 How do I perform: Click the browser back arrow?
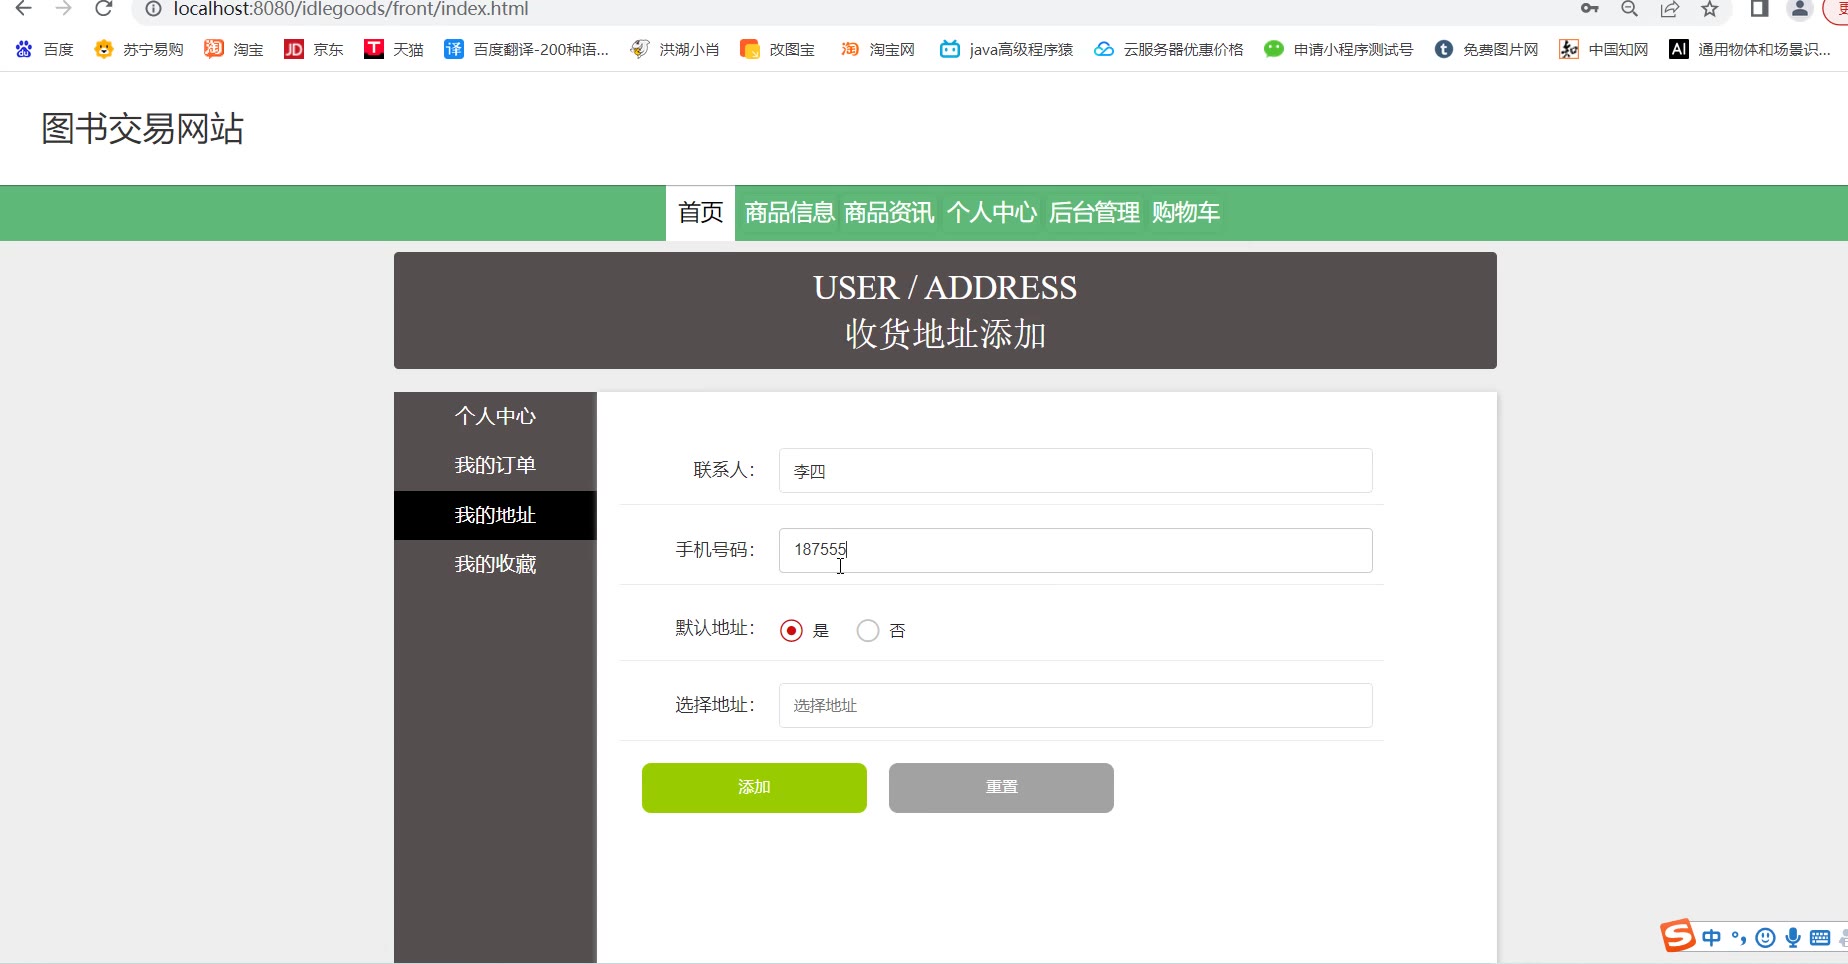coord(24,9)
